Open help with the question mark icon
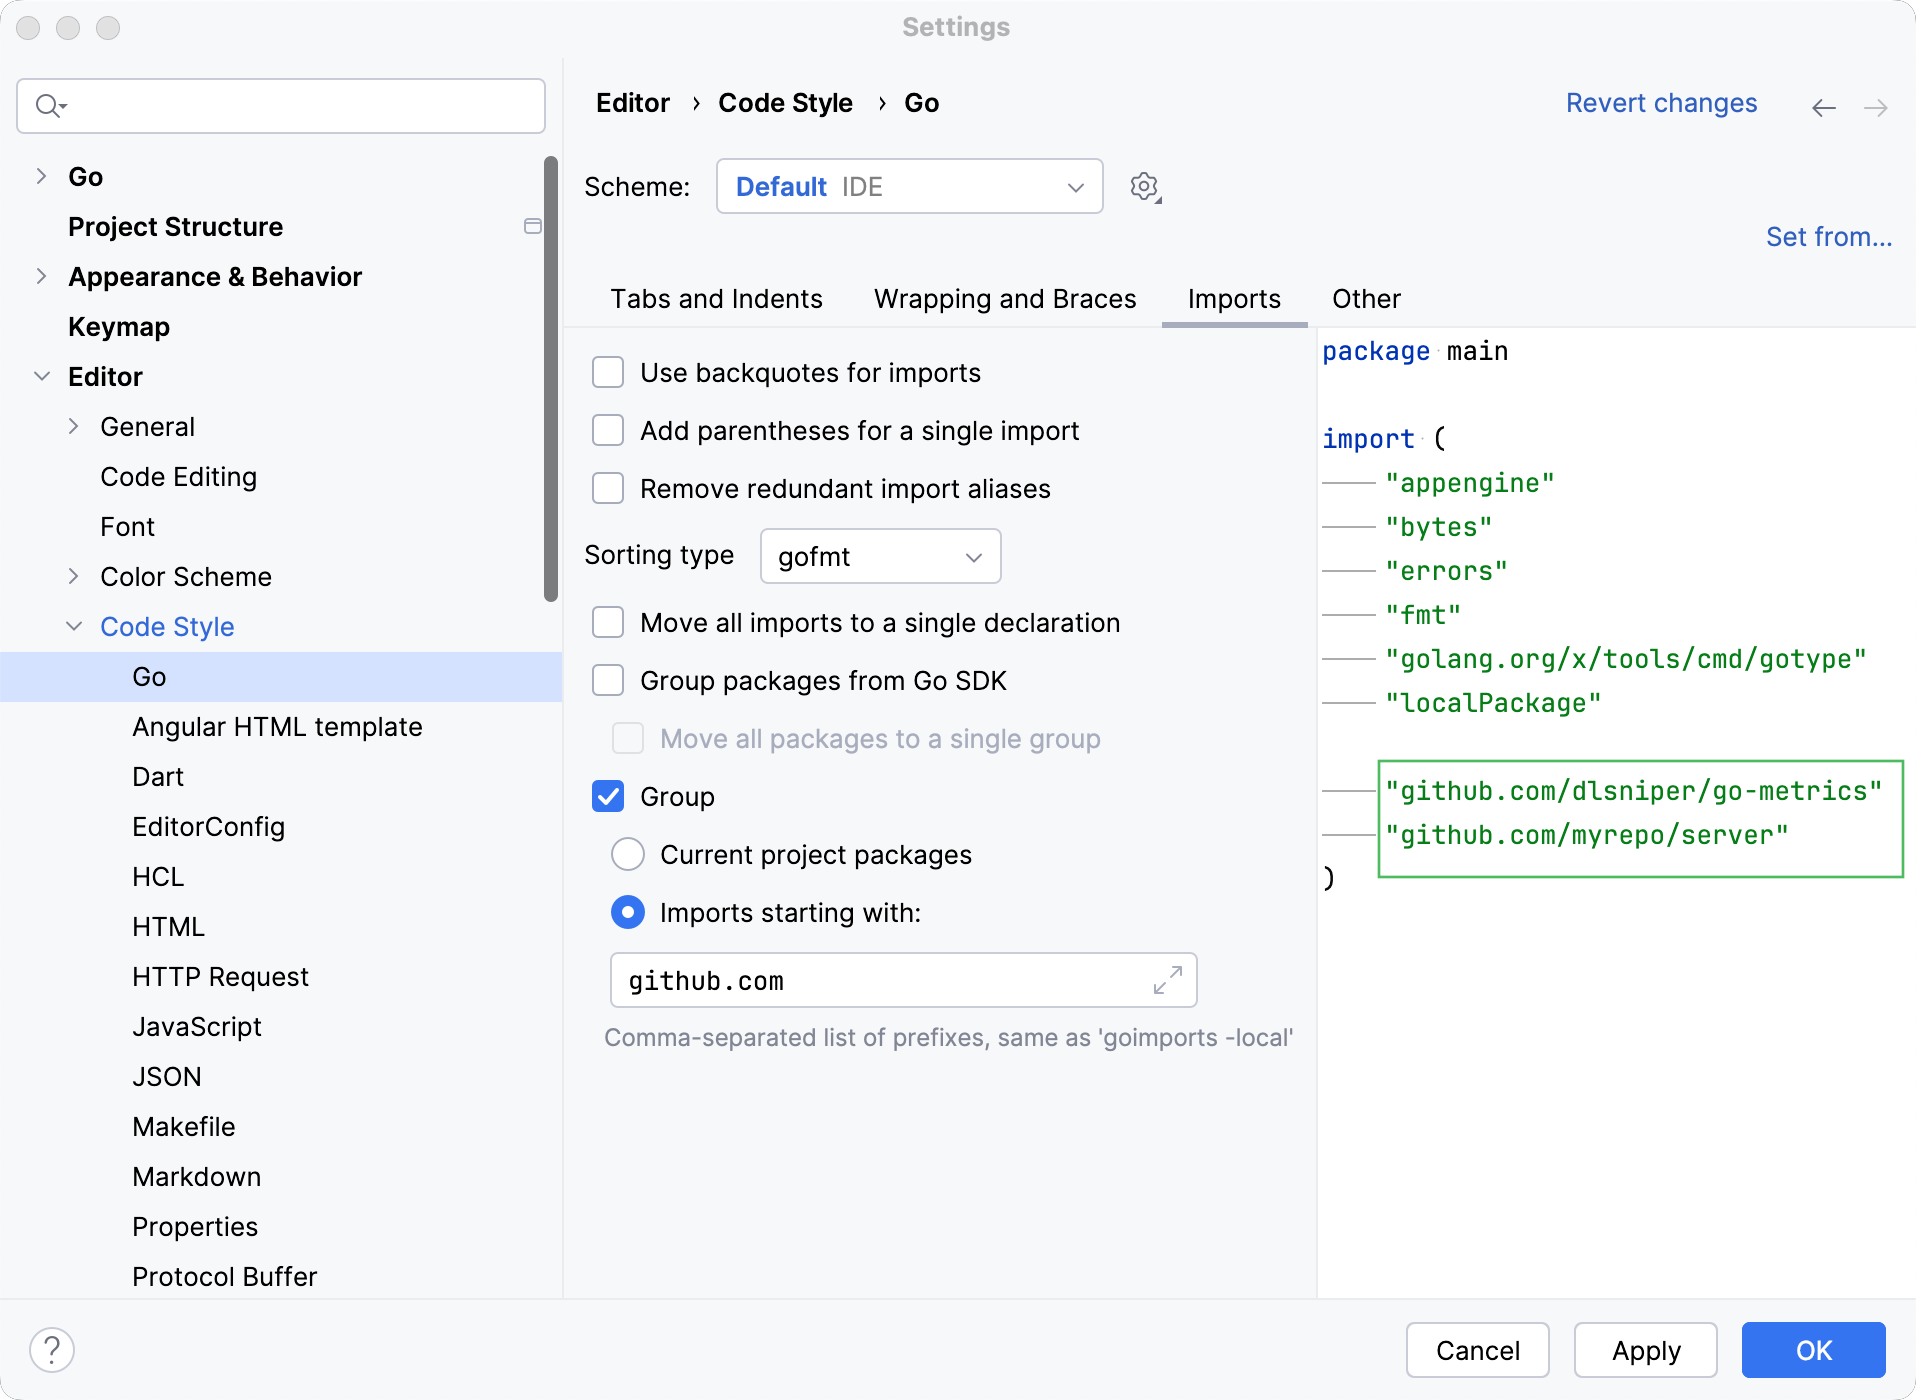 [x=52, y=1350]
